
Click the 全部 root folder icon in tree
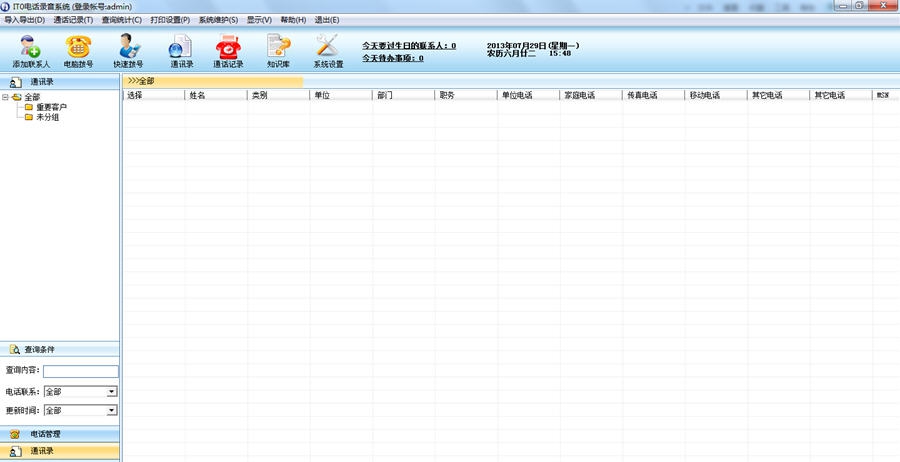(17, 98)
